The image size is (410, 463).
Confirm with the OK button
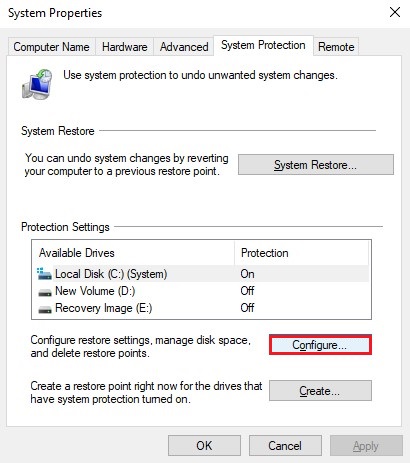point(204,446)
